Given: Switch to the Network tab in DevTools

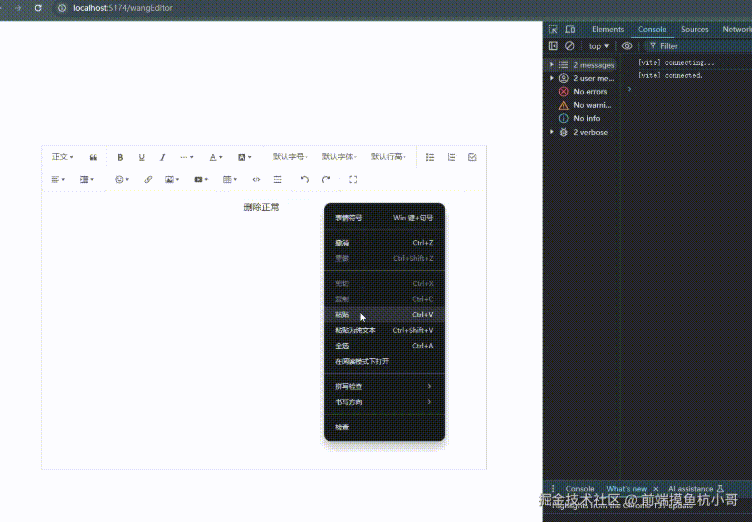Looking at the screenshot, I should pos(737,29).
